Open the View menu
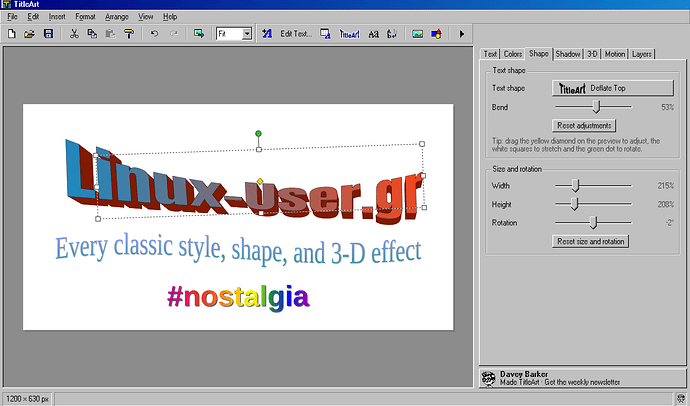The height and width of the screenshot is (406, 690). [x=146, y=17]
